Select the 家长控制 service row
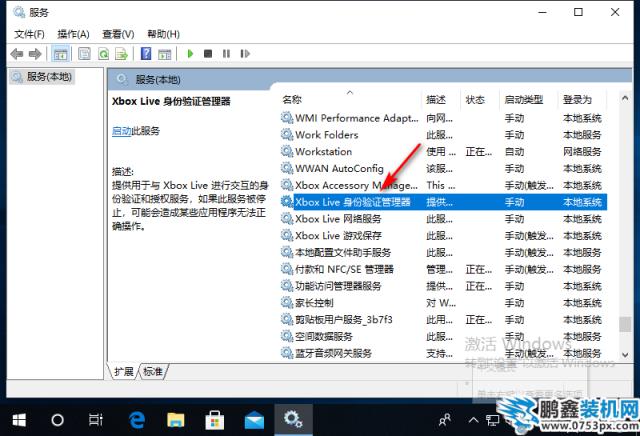This screenshot has height=436, width=640. (444, 303)
